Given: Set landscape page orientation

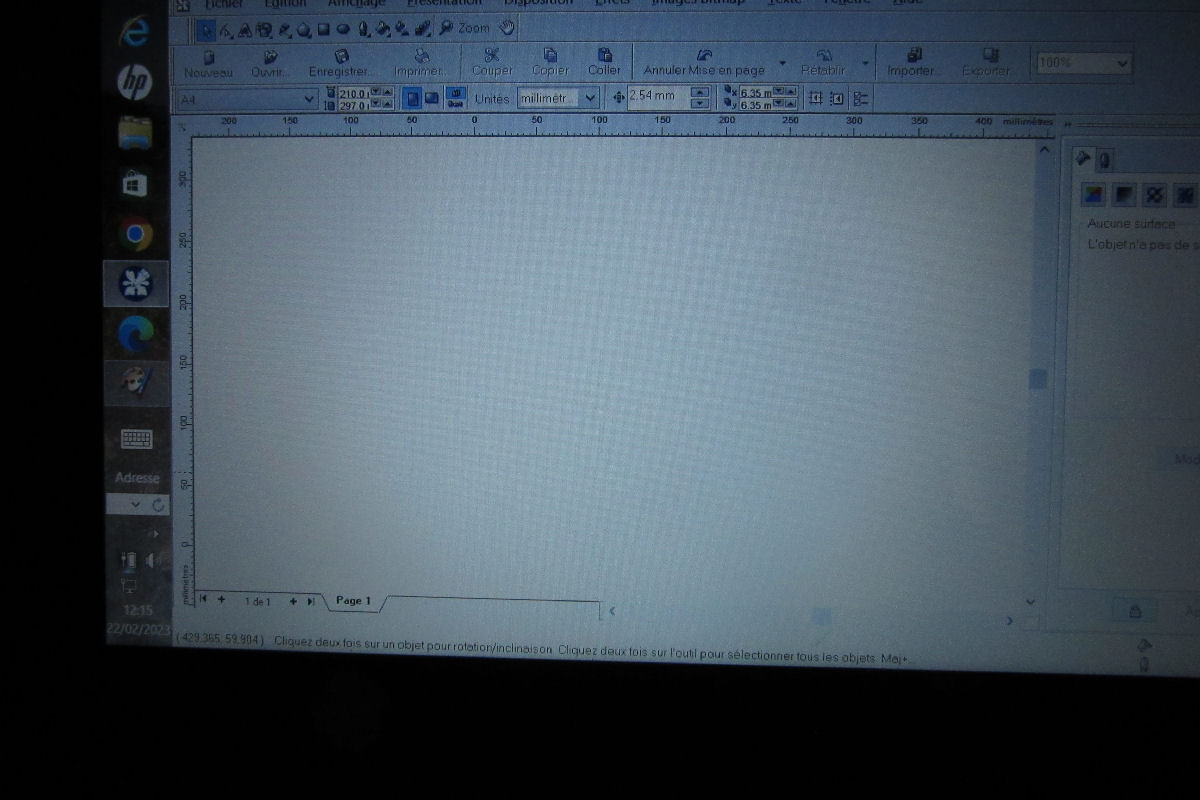Looking at the screenshot, I should point(431,98).
